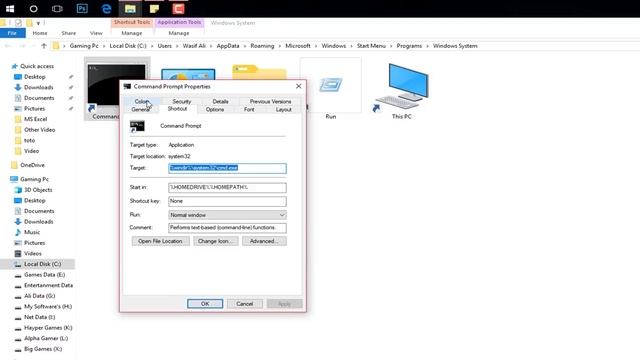Click the Start in text field
The image size is (640, 360).
pyautogui.click(x=227, y=187)
